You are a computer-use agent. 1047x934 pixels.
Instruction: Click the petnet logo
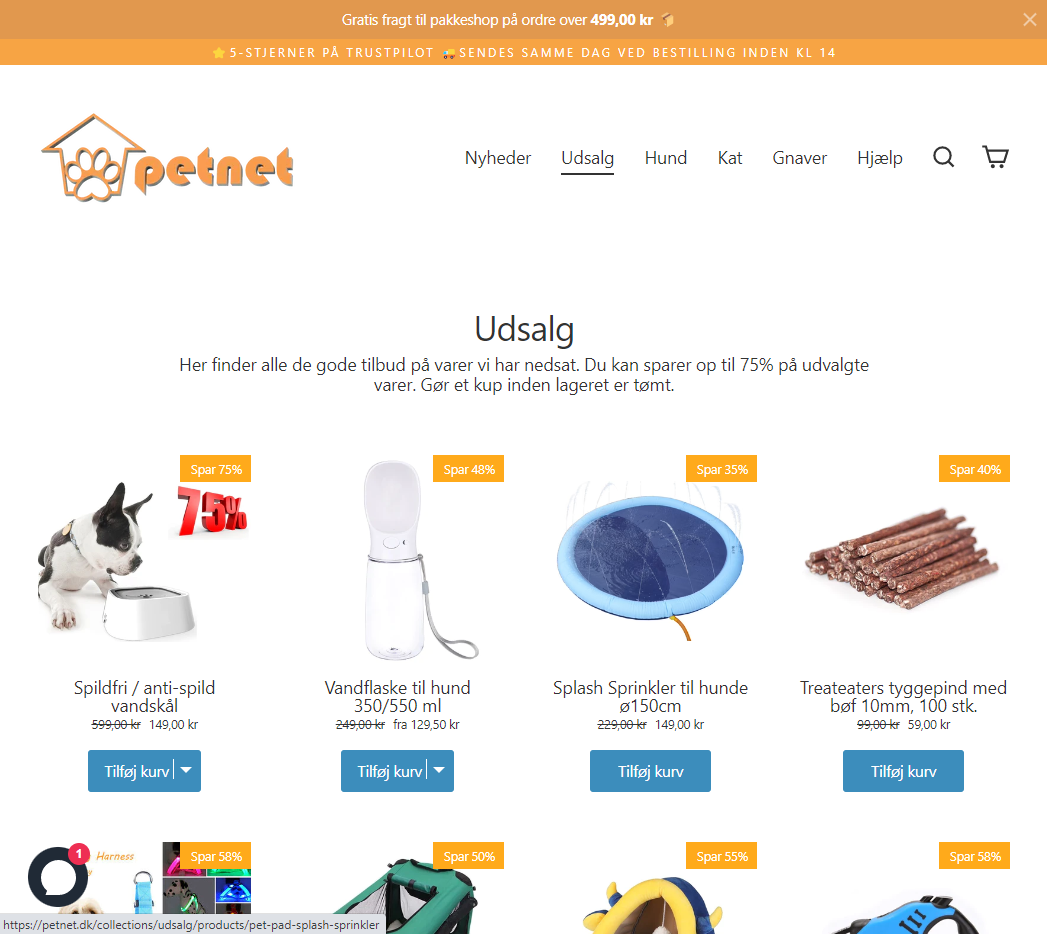(167, 158)
